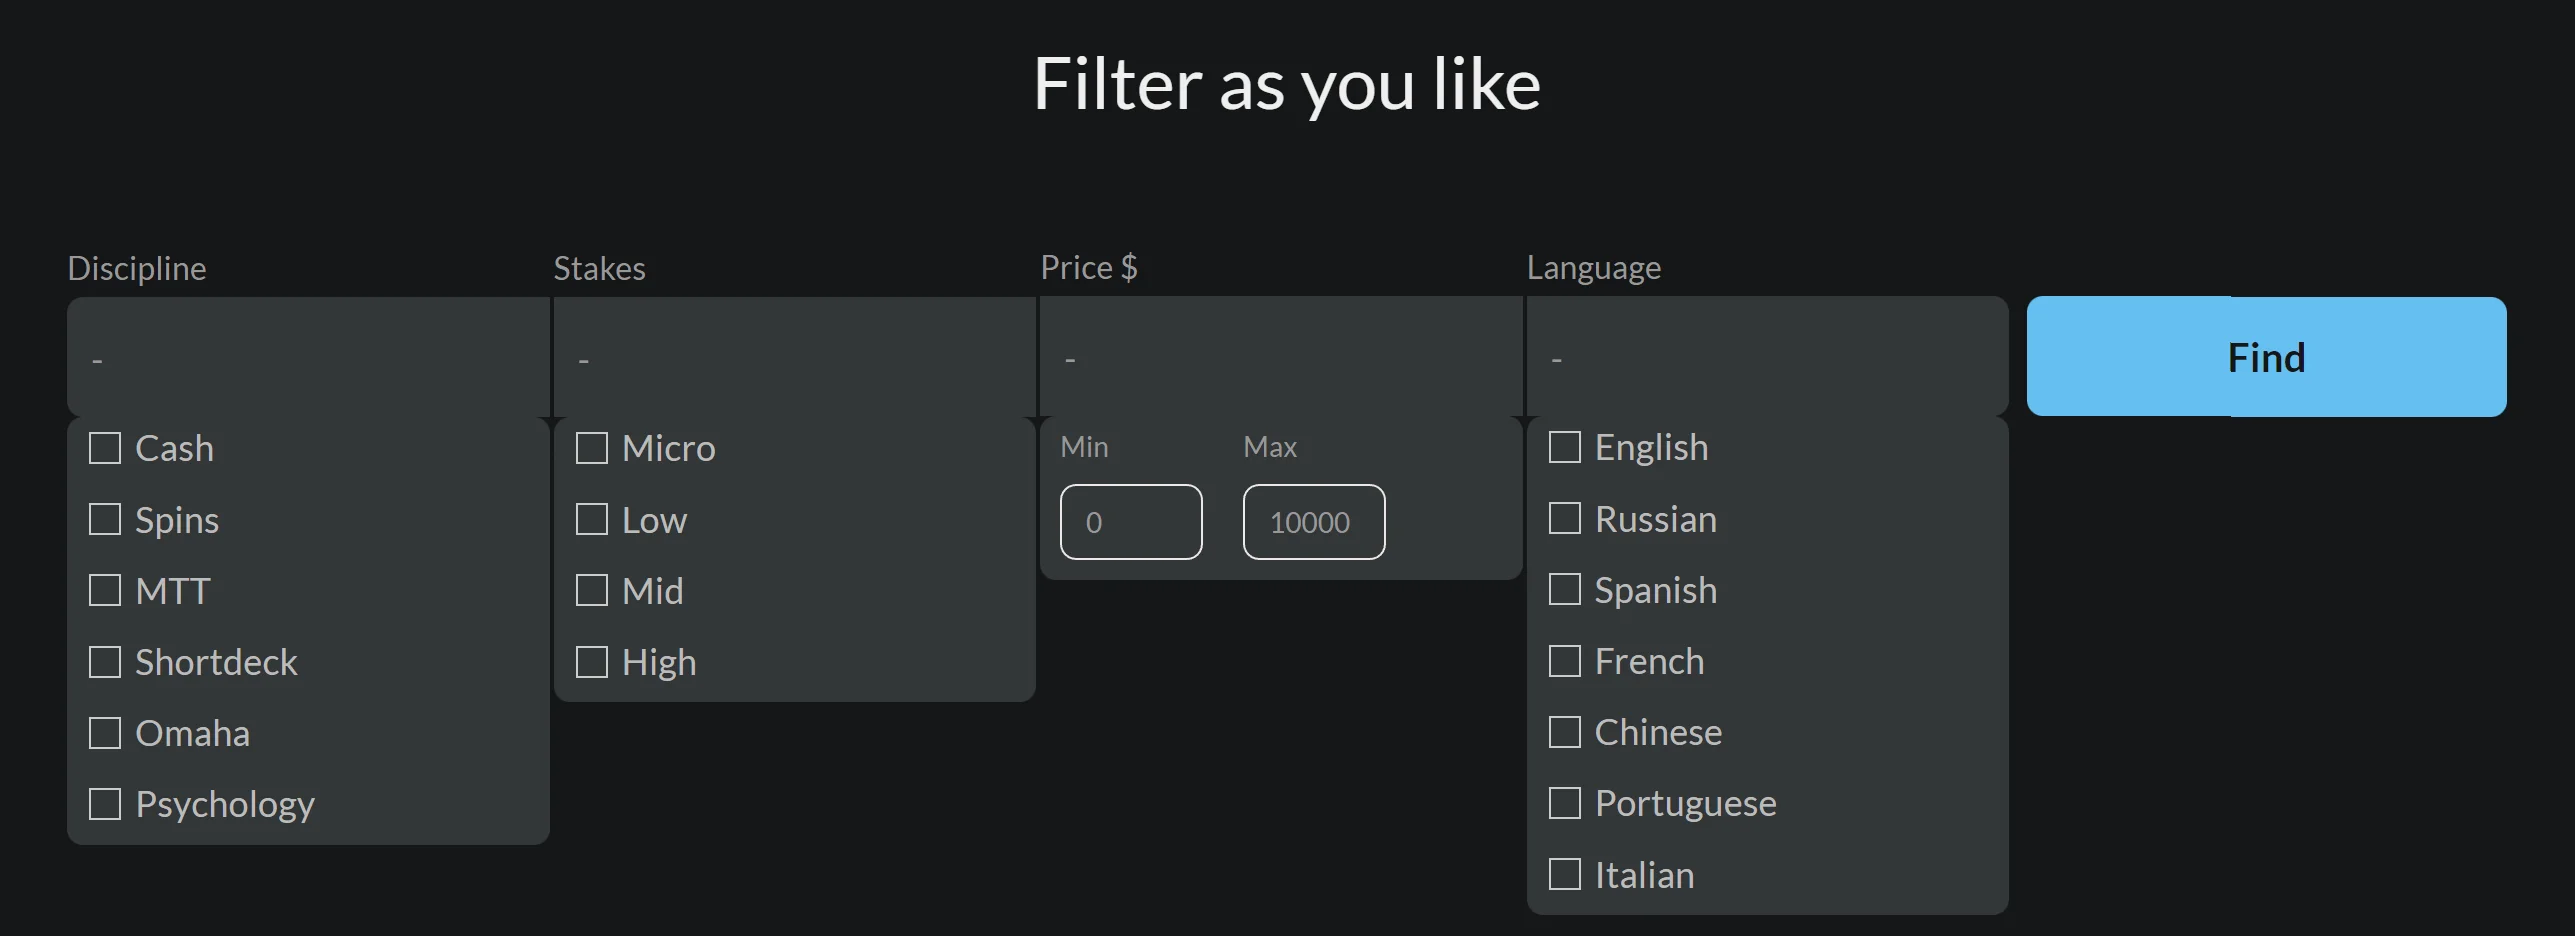Enable the Italian language option
This screenshot has width=2575, height=936.
coord(1565,874)
